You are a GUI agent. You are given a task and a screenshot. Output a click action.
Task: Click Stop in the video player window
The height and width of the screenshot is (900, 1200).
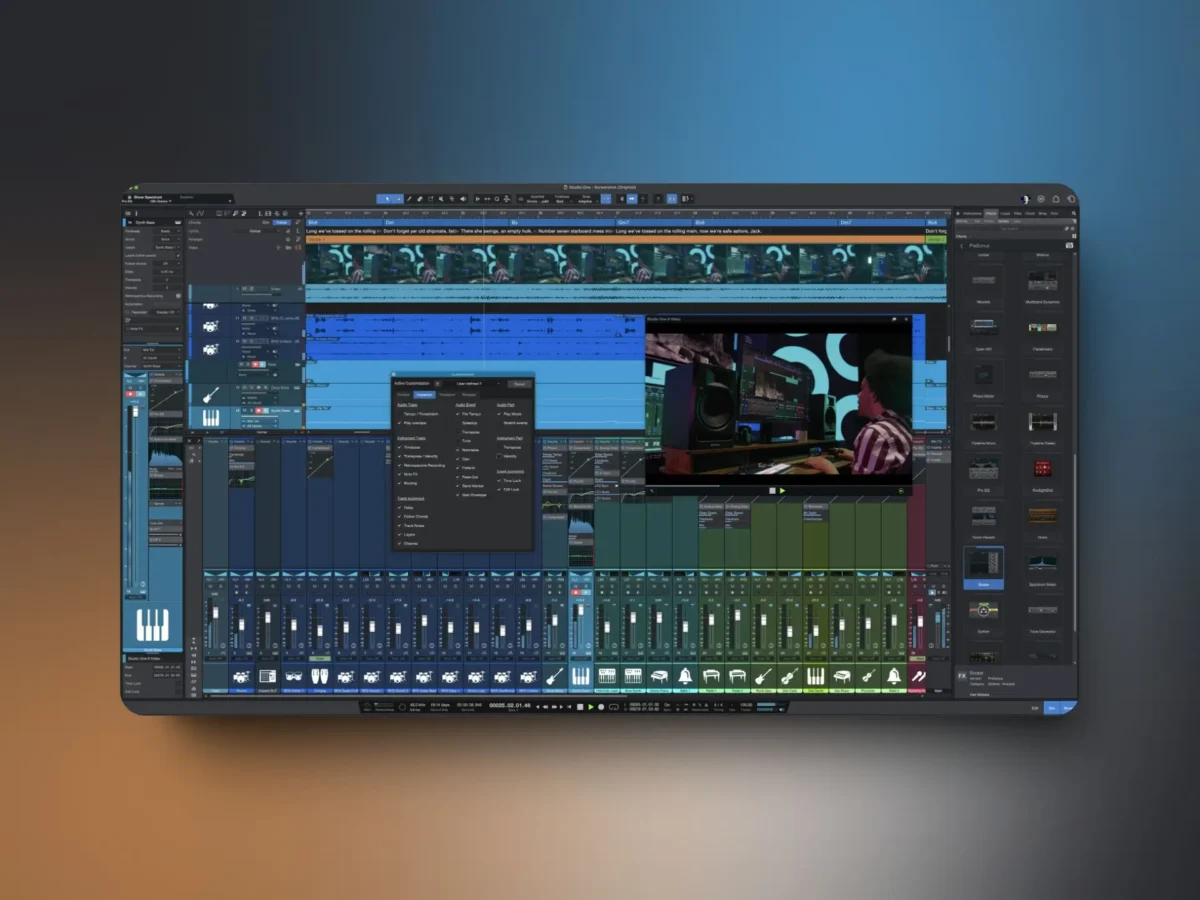[771, 490]
